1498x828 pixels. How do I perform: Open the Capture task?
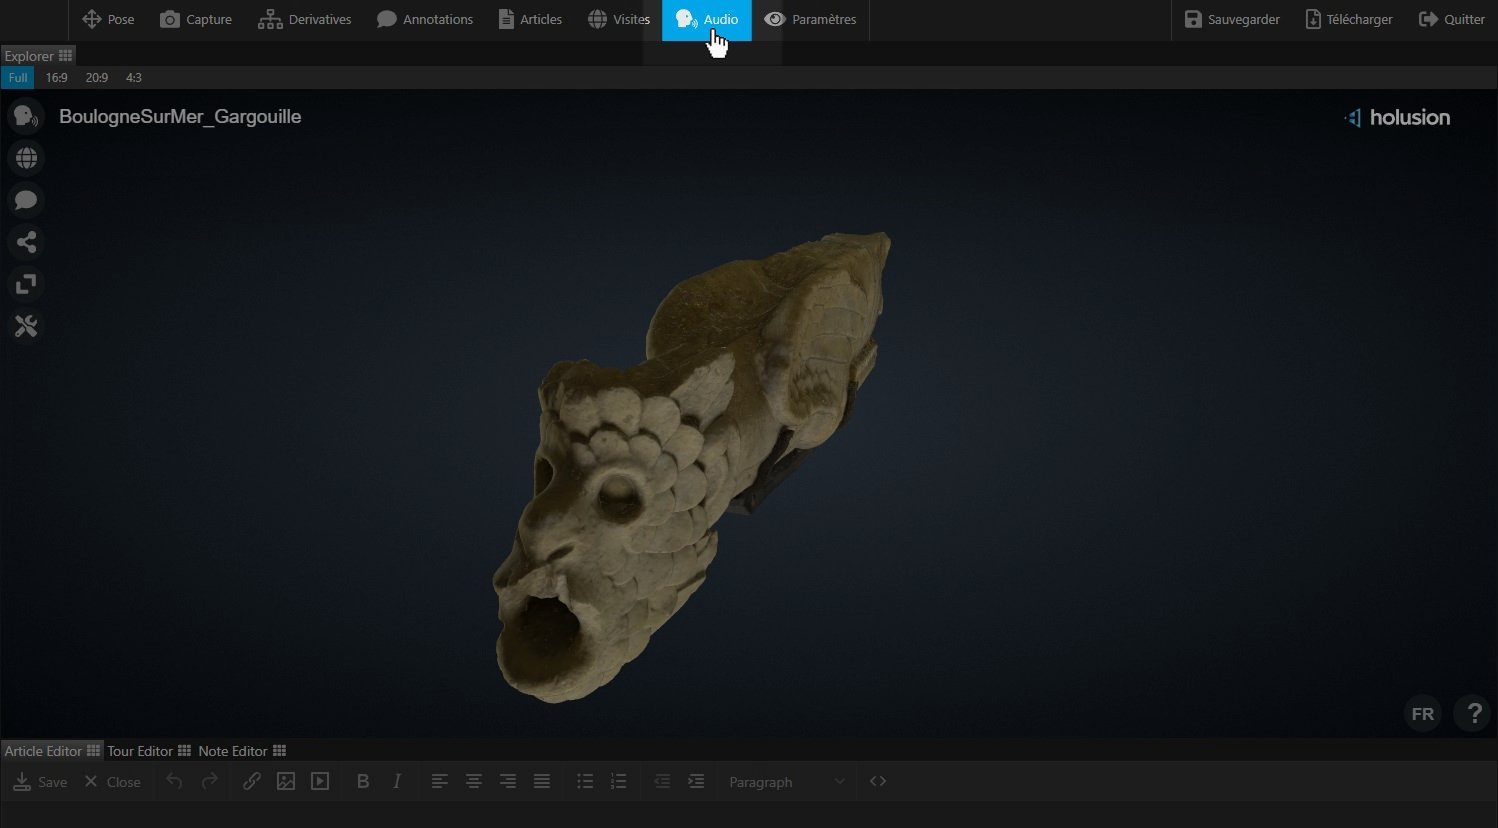point(196,19)
